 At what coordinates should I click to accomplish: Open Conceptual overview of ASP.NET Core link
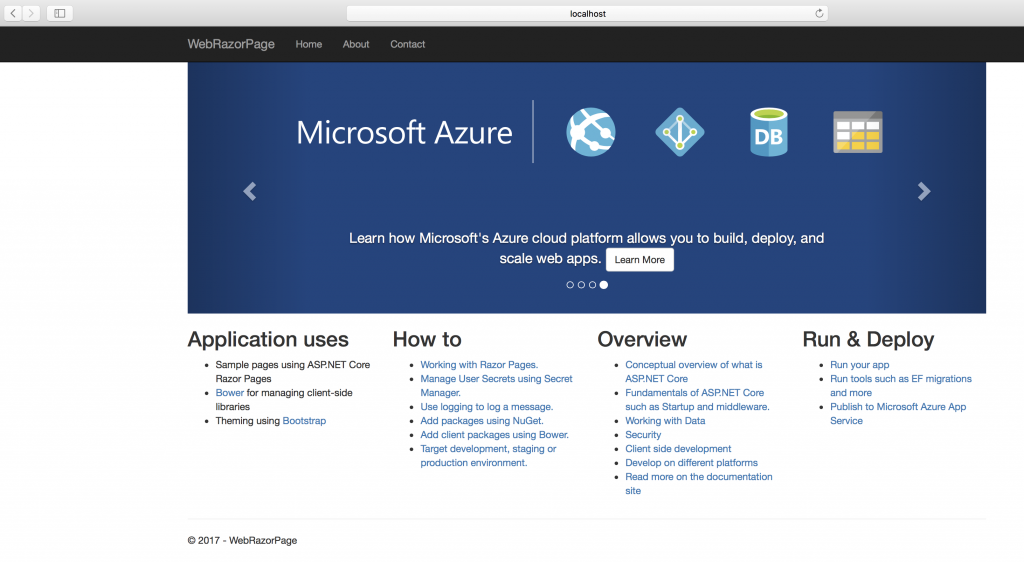(694, 371)
